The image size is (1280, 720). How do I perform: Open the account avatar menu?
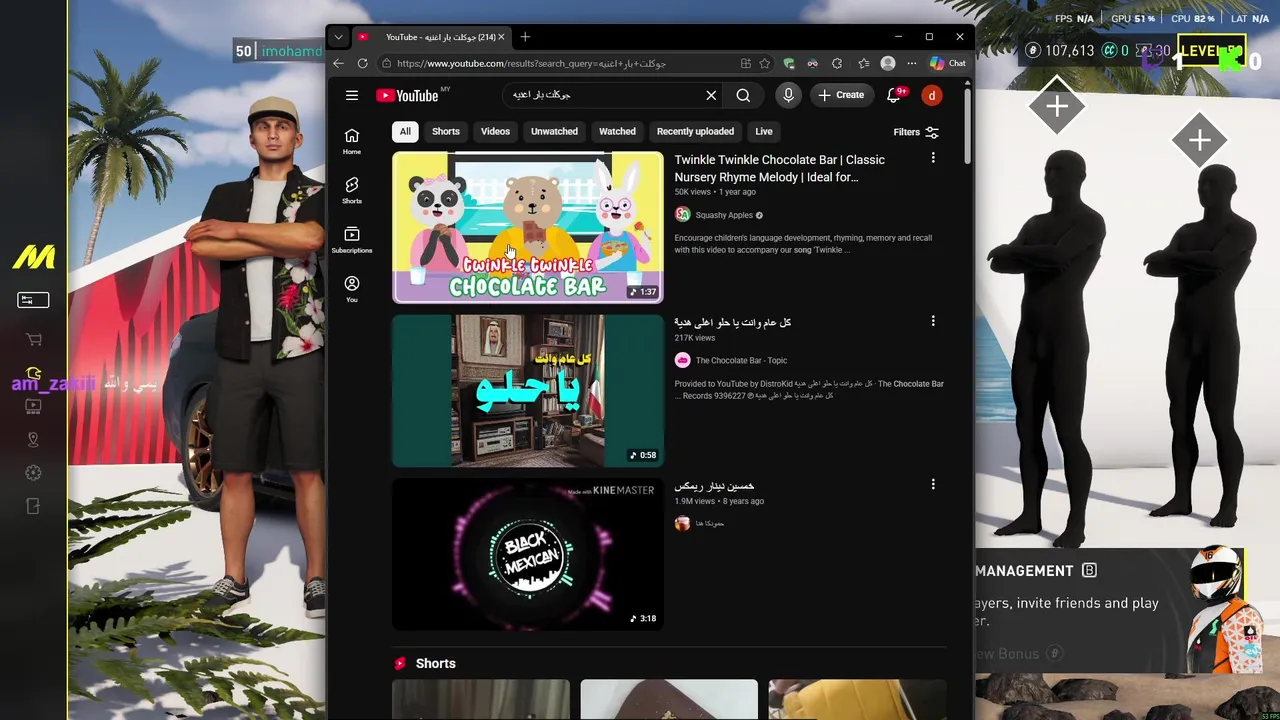tap(931, 95)
